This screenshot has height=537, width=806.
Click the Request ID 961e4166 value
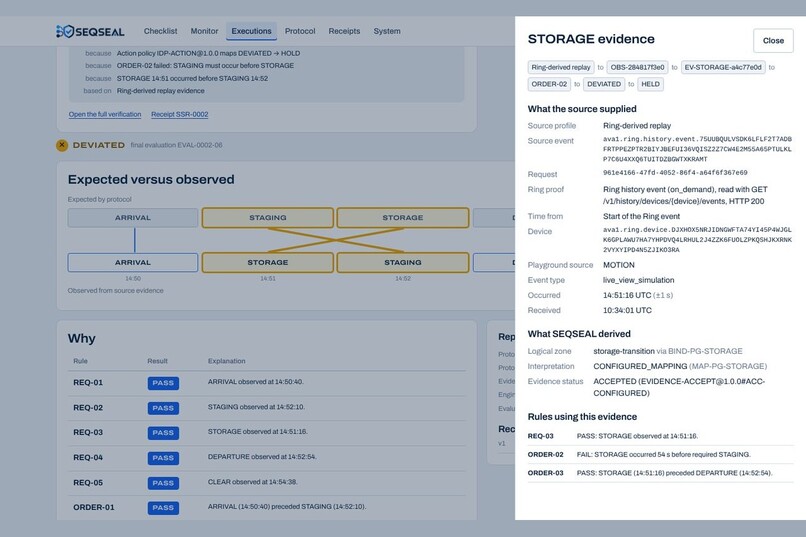[x=675, y=173]
